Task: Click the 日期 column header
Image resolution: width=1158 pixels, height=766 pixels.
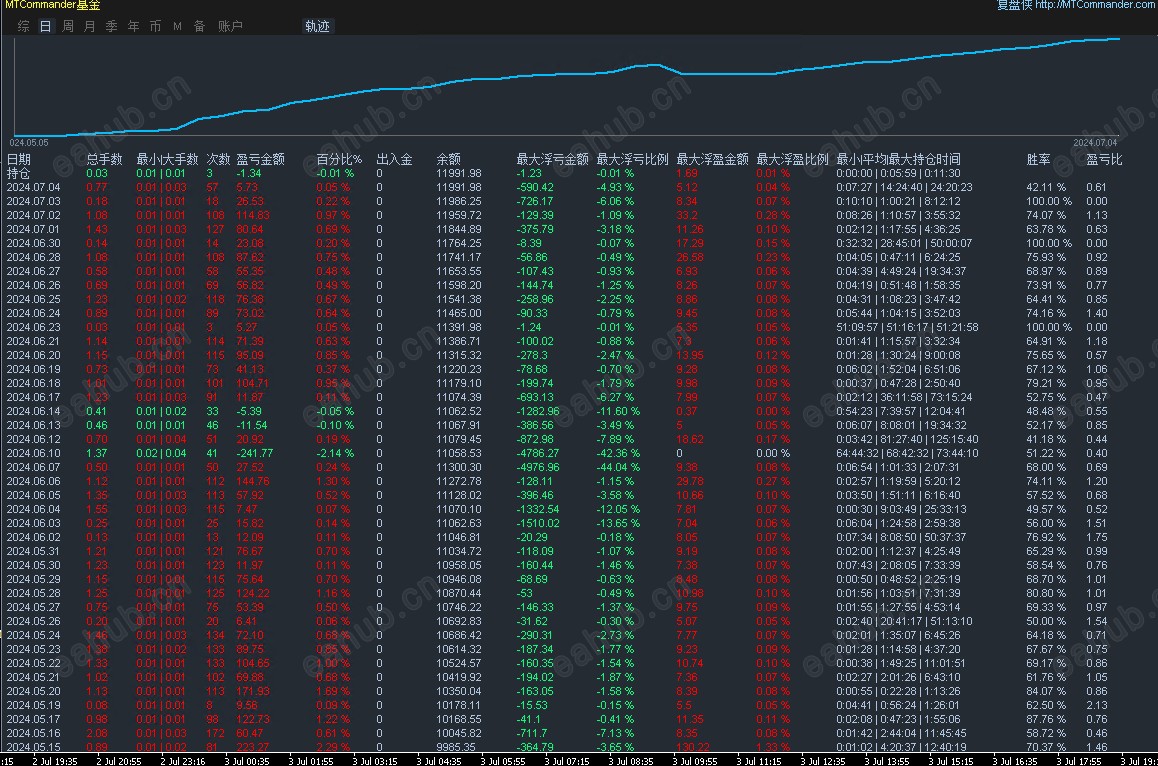Action: [x=19, y=160]
